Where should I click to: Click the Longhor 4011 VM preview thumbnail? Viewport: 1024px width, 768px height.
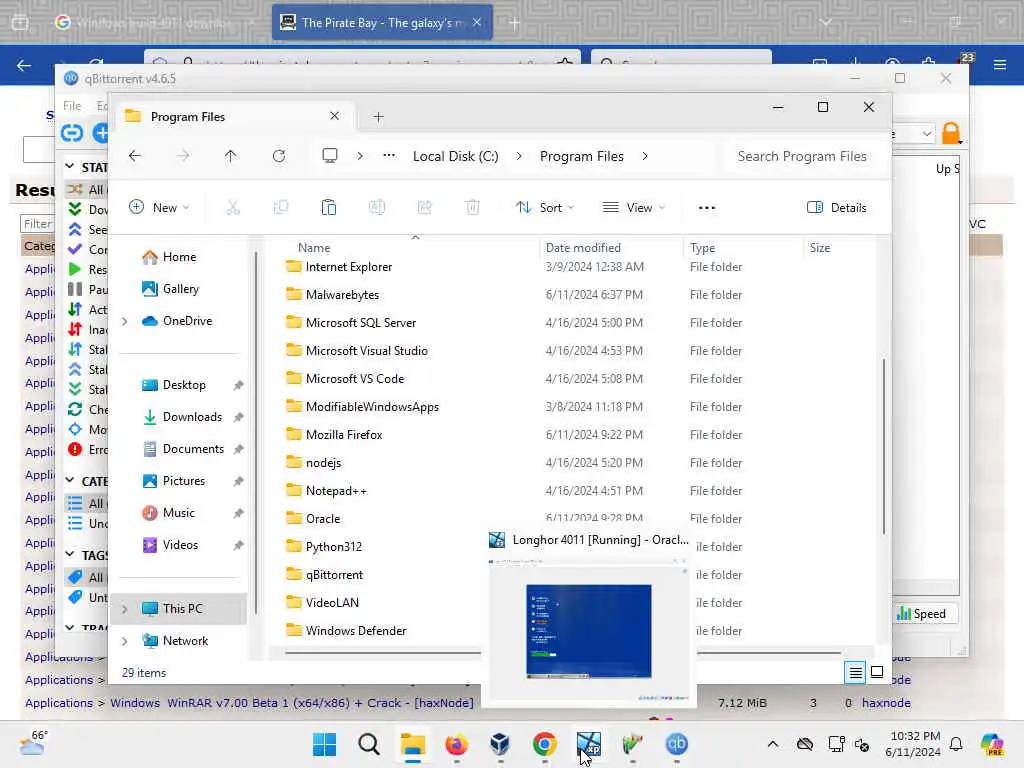pyautogui.click(x=589, y=631)
